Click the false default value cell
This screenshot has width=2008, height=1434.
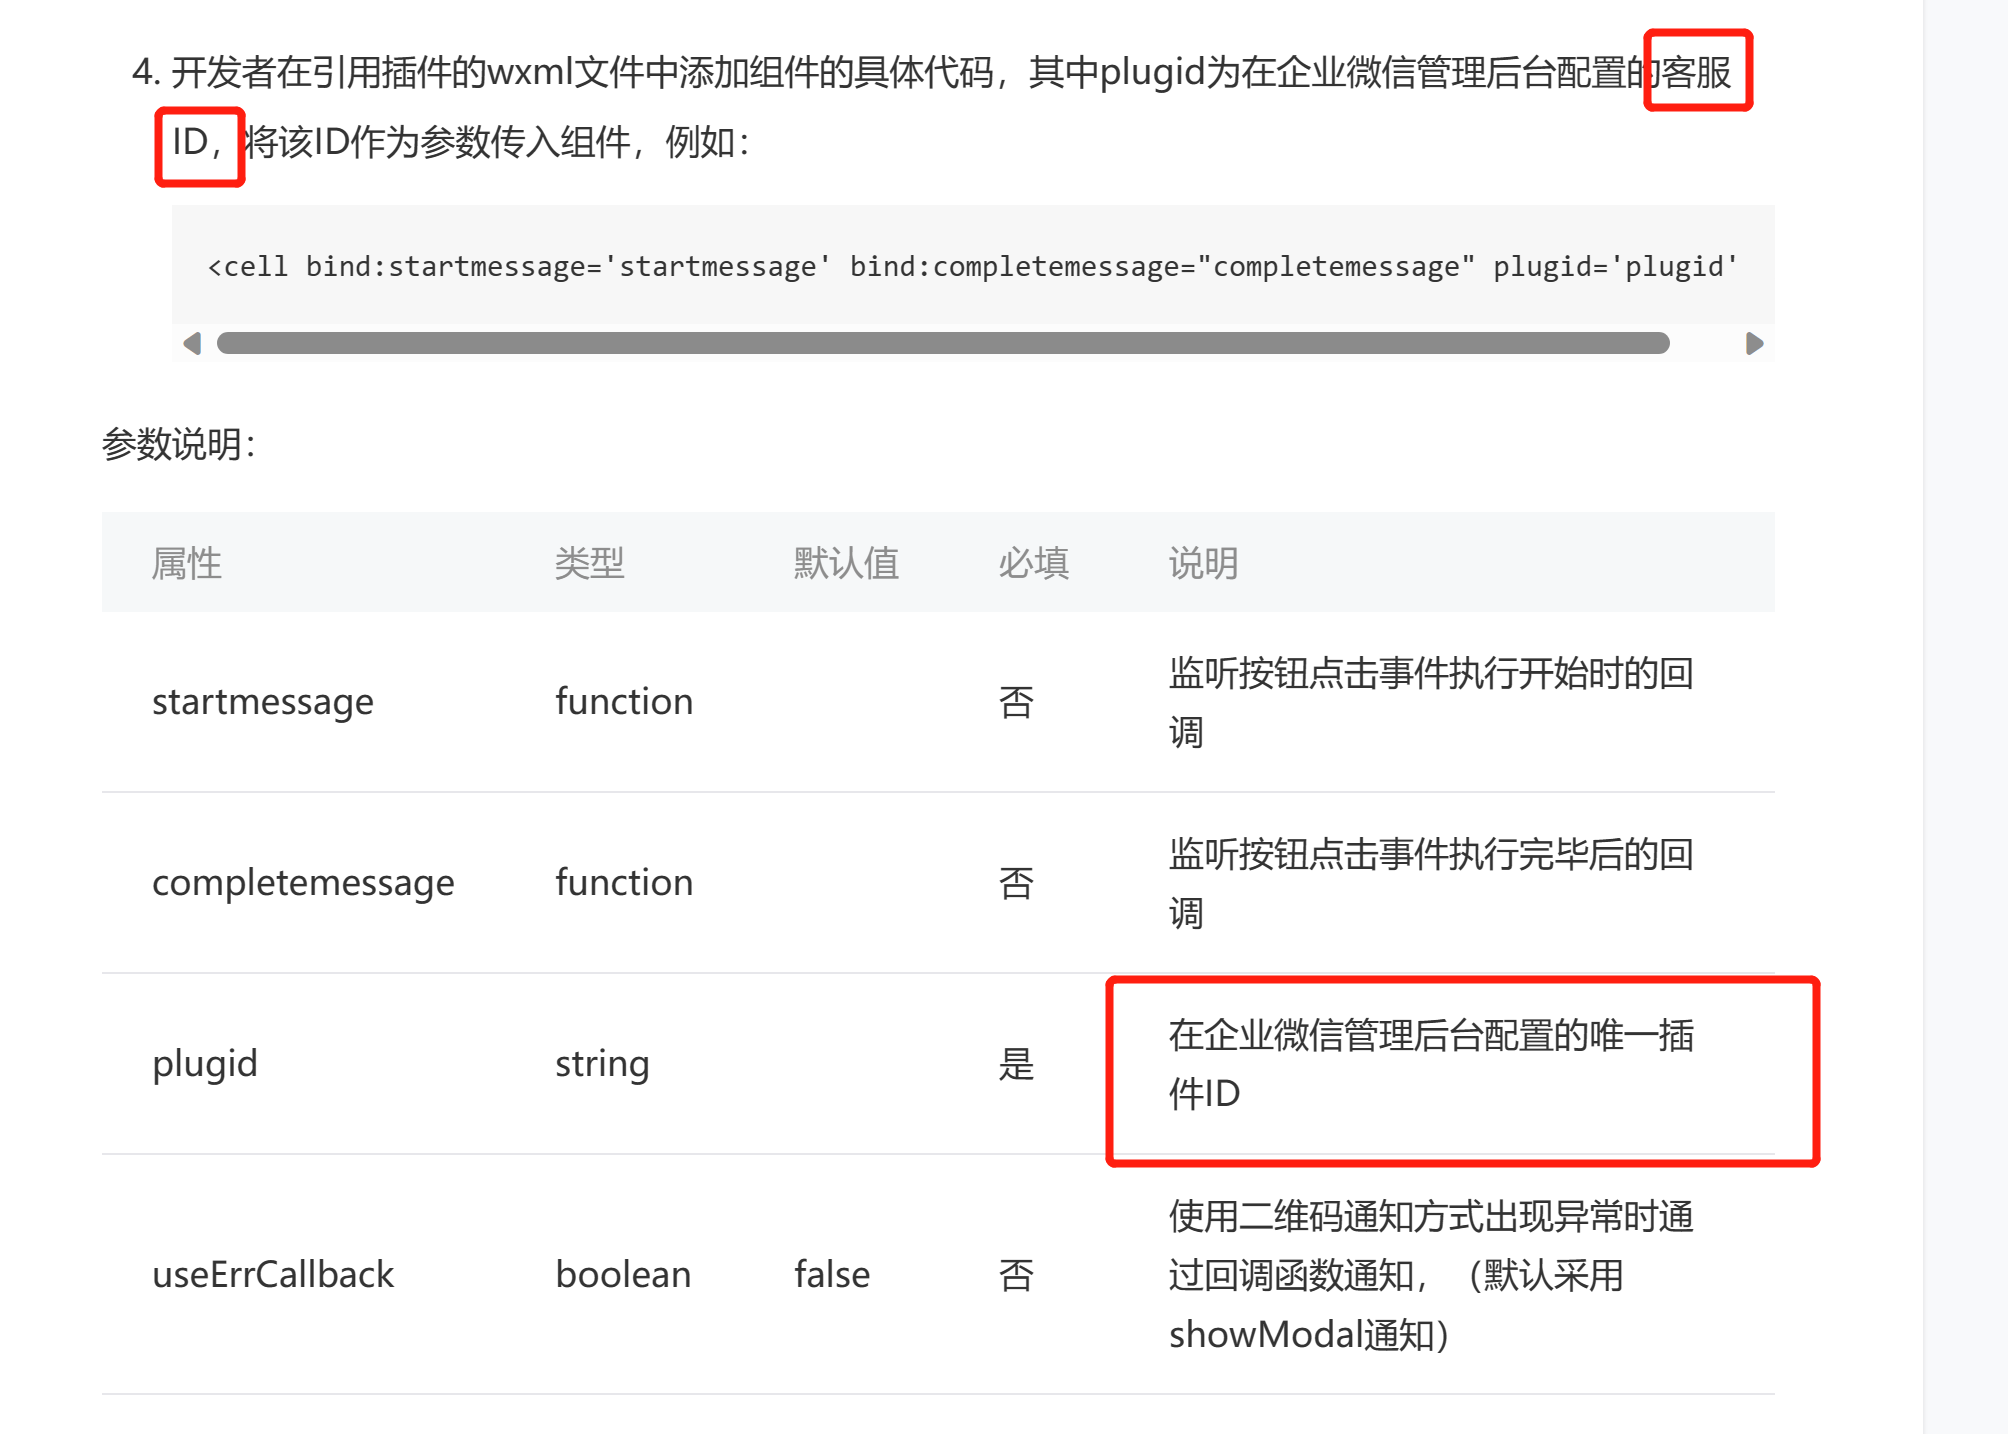tap(831, 1275)
